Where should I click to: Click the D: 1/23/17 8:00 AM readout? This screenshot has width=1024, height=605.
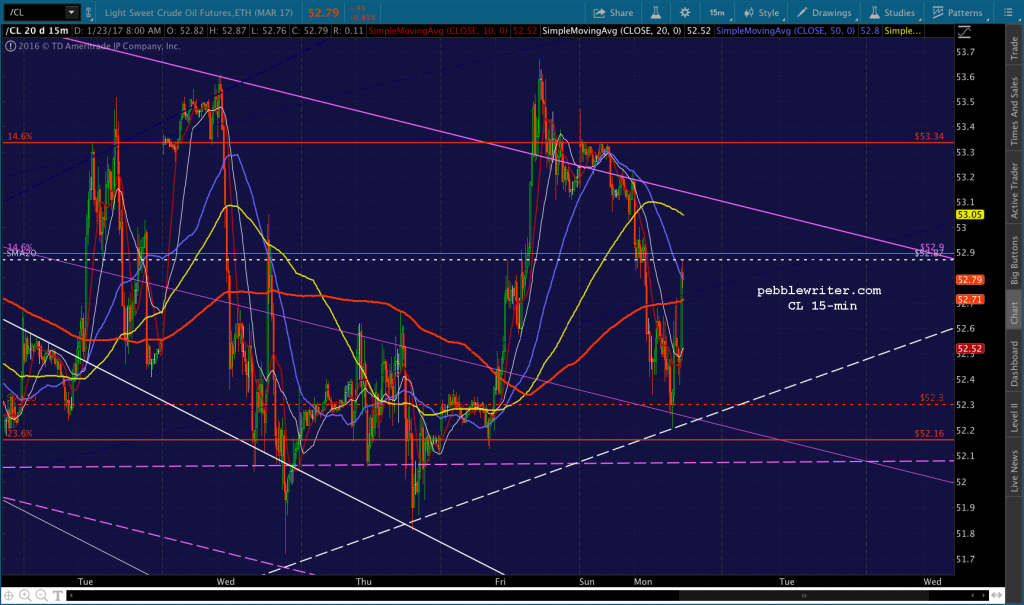click(118, 31)
